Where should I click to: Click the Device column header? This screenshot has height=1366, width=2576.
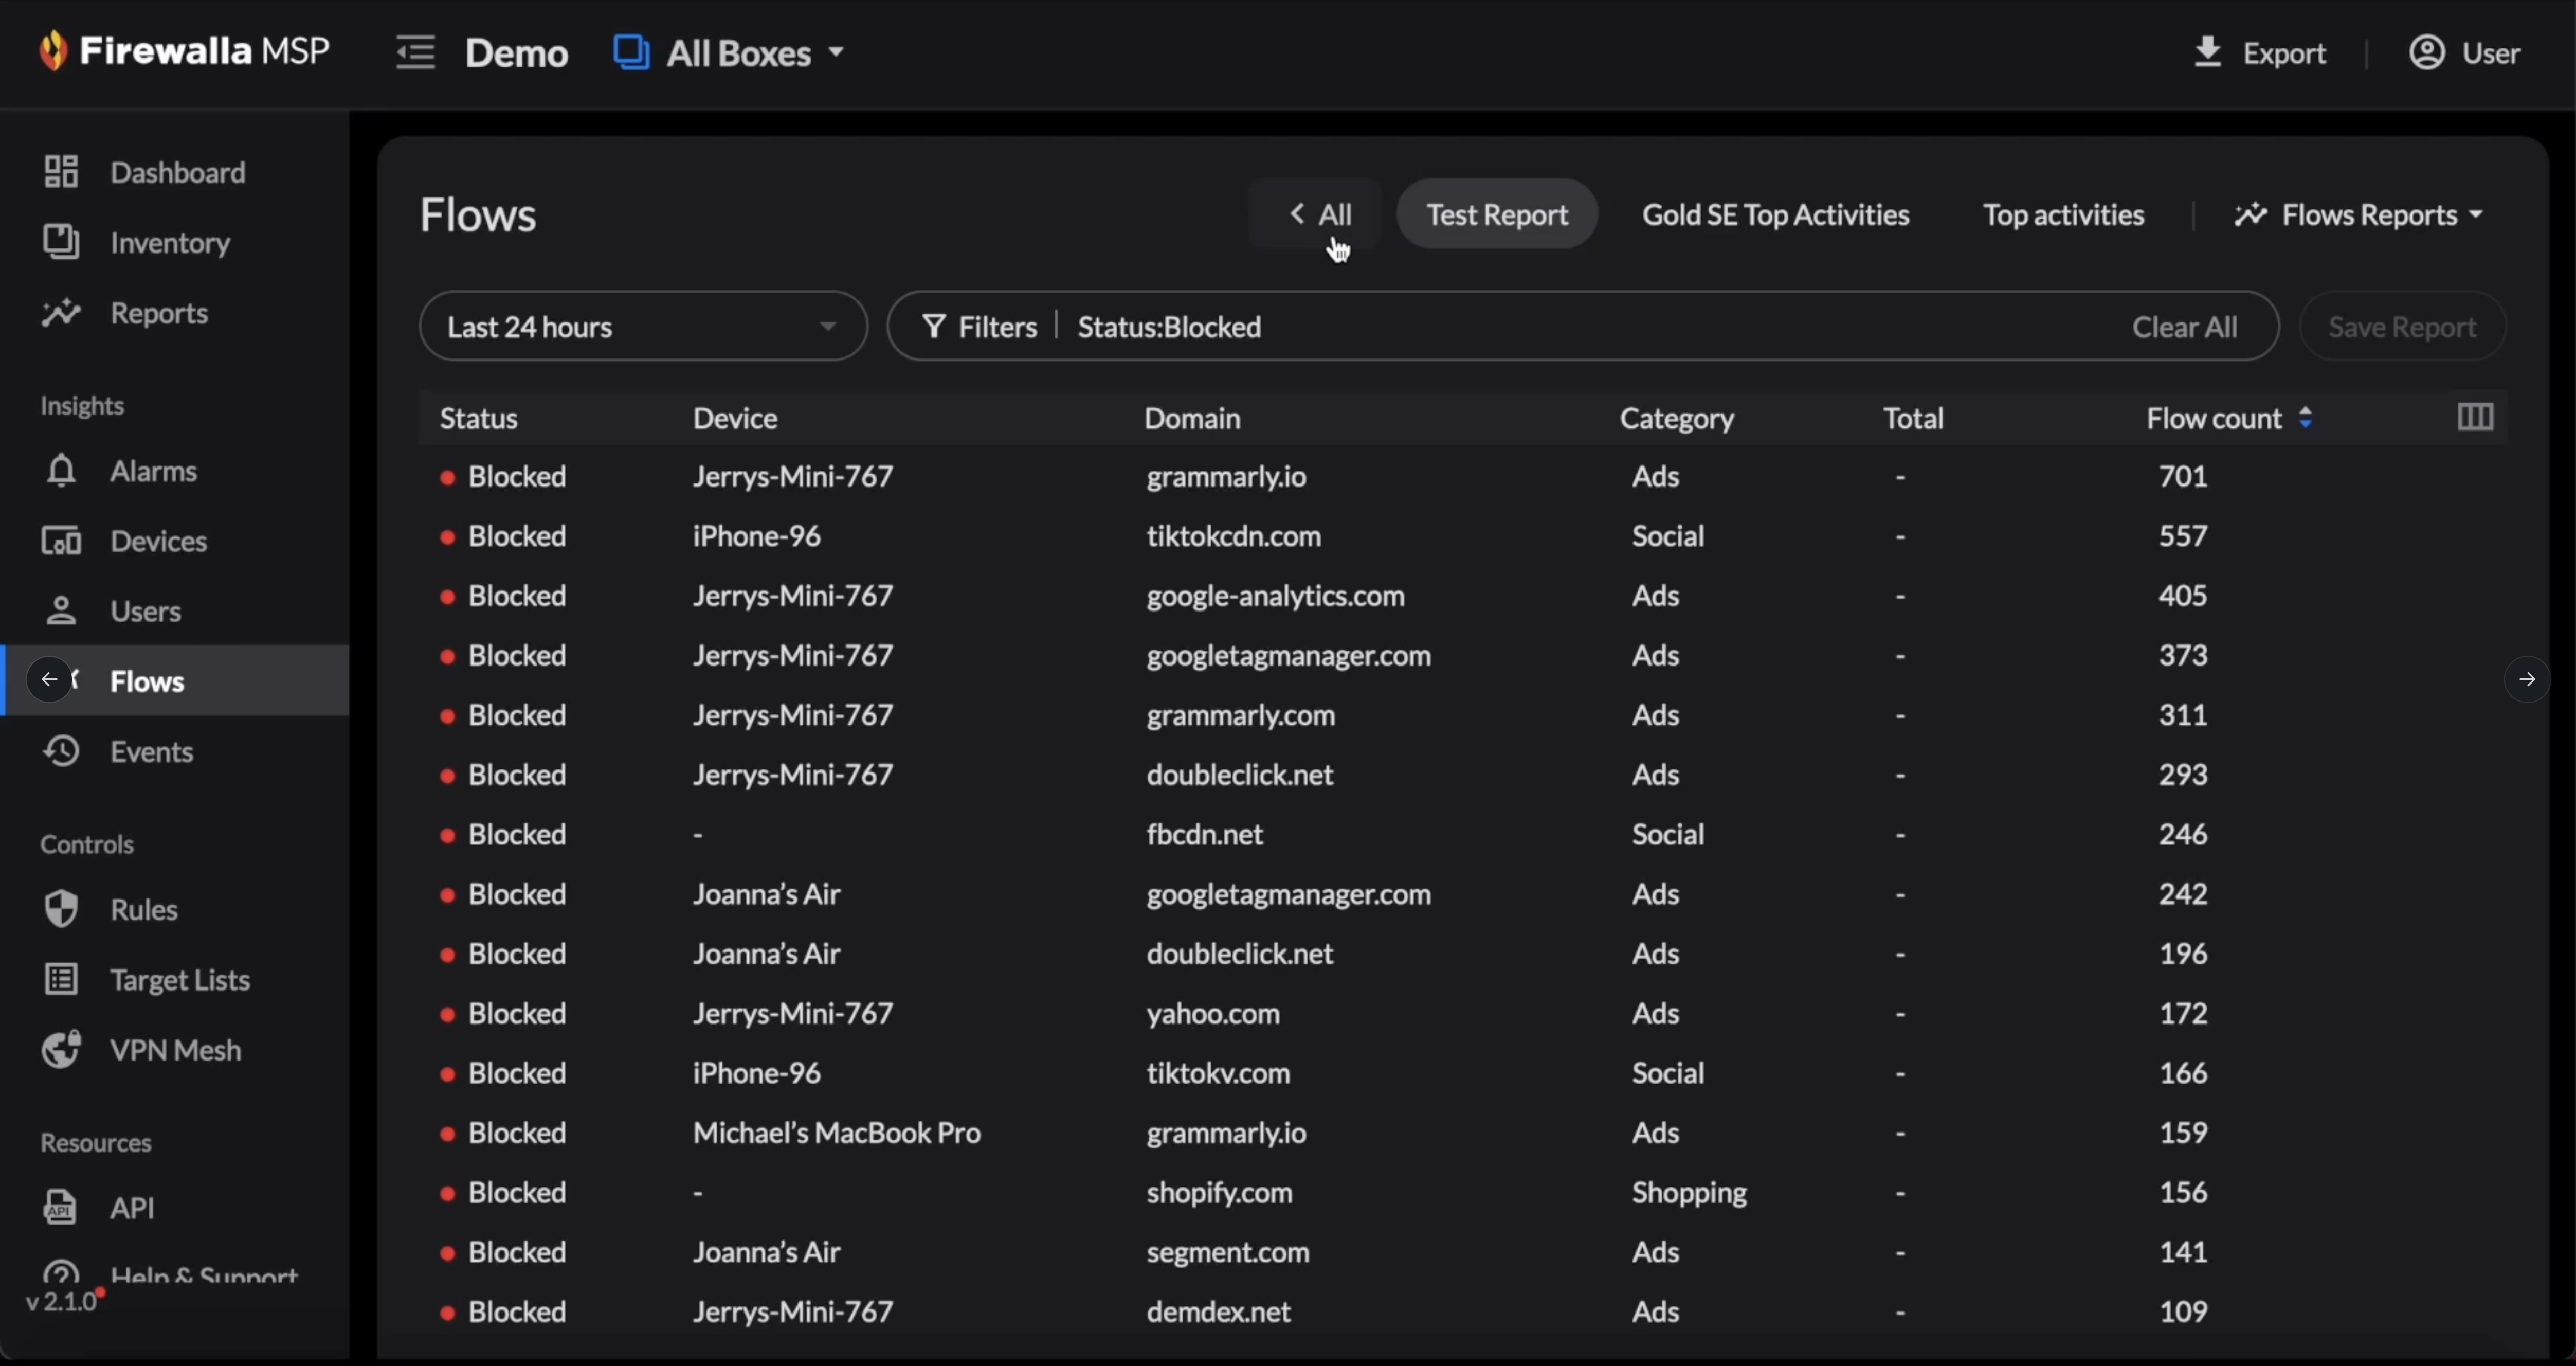(735, 418)
